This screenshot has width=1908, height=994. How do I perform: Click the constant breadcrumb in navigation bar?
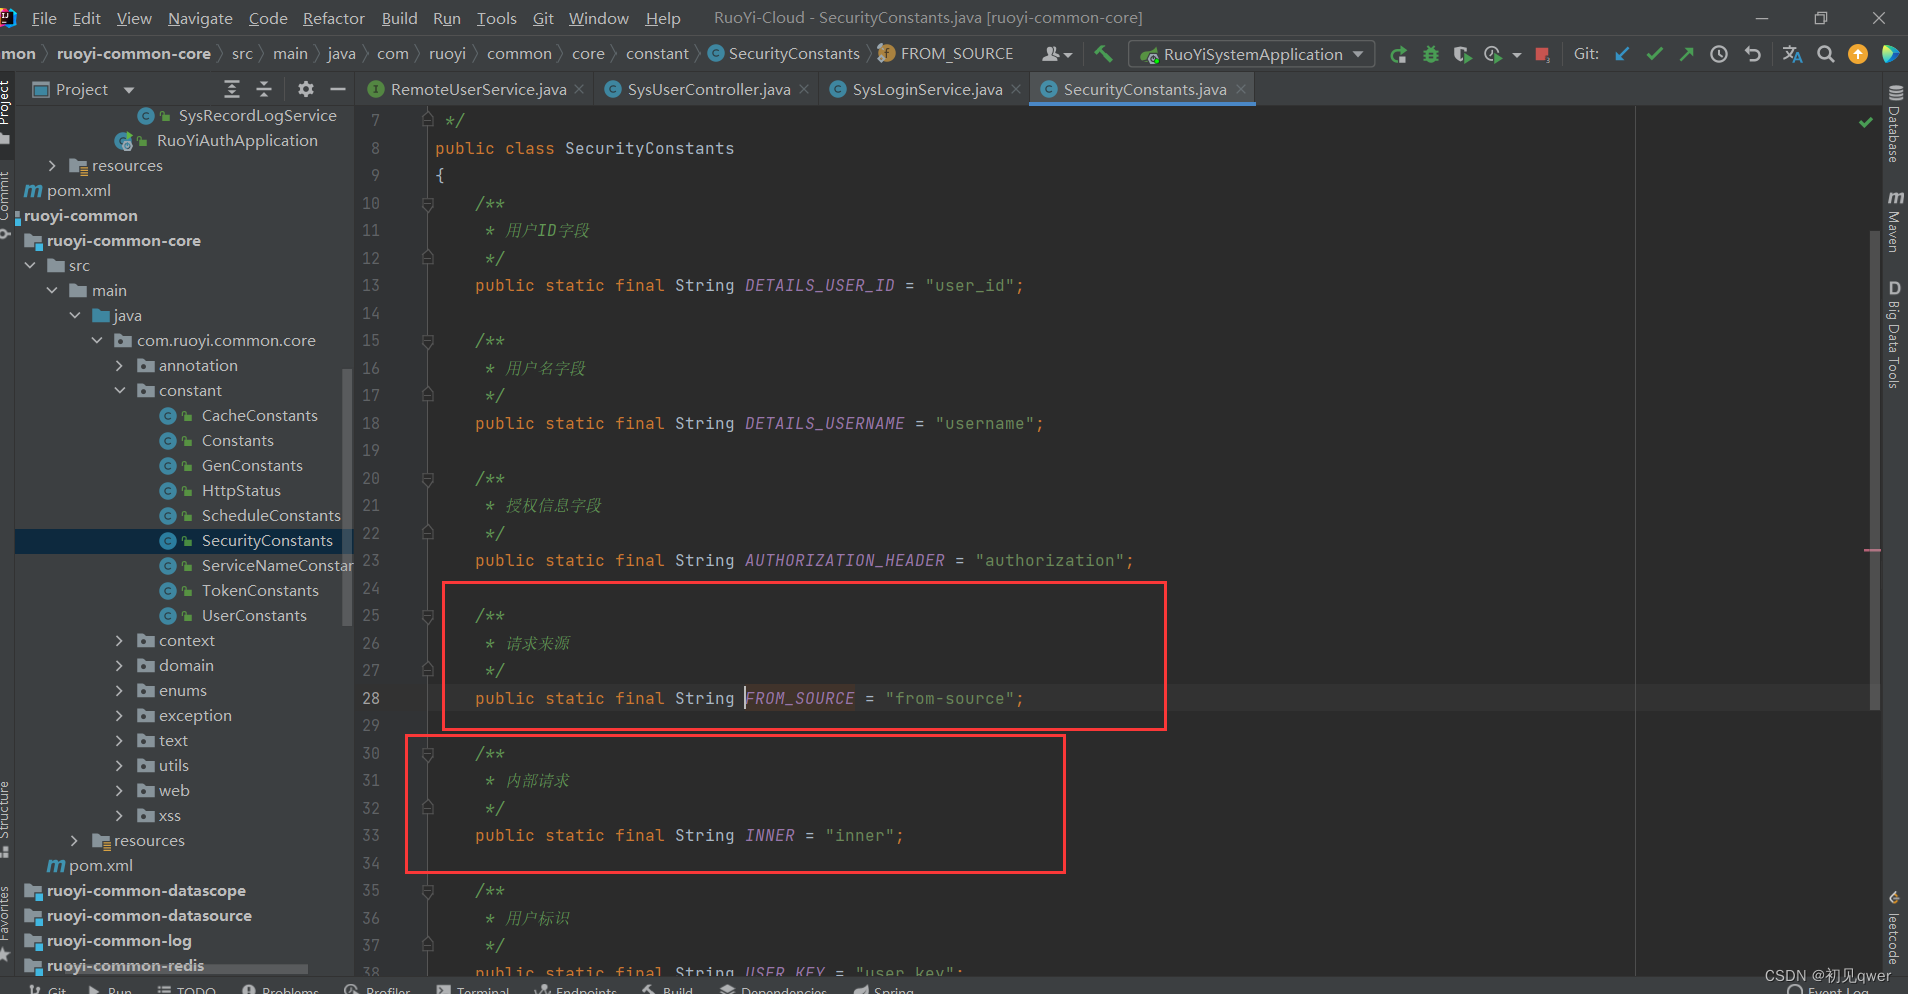pos(657,53)
